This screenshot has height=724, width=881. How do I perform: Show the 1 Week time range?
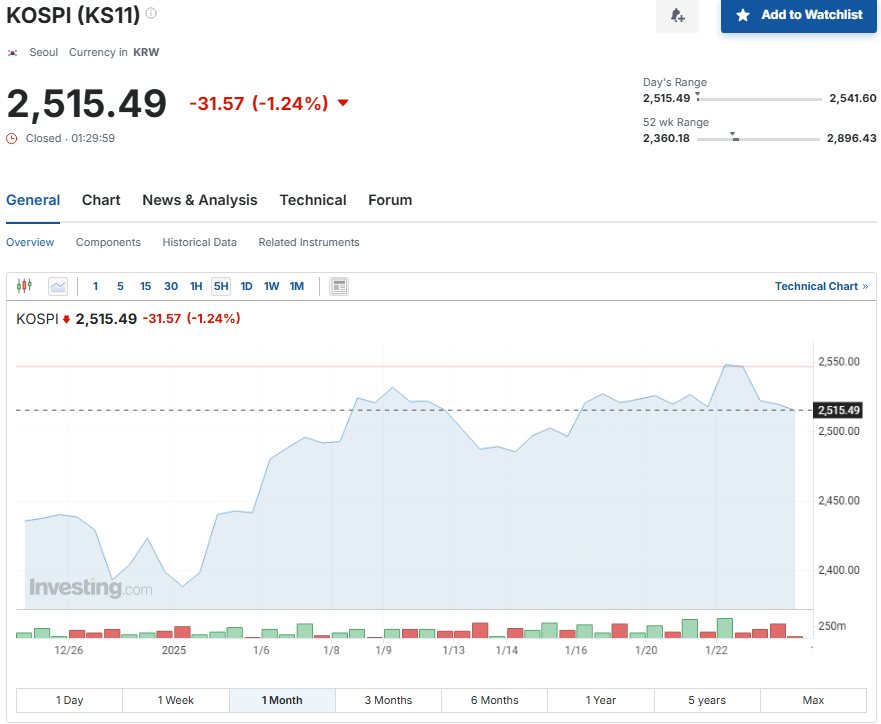176,700
